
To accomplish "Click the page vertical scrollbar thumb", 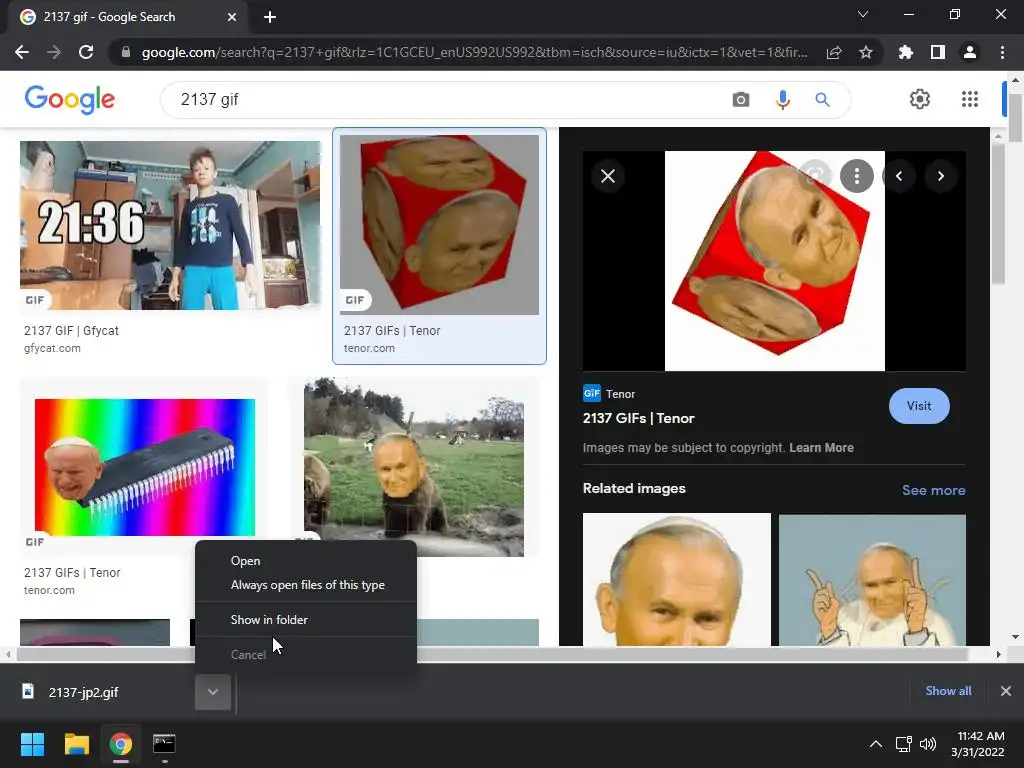I will tap(1015, 118).
